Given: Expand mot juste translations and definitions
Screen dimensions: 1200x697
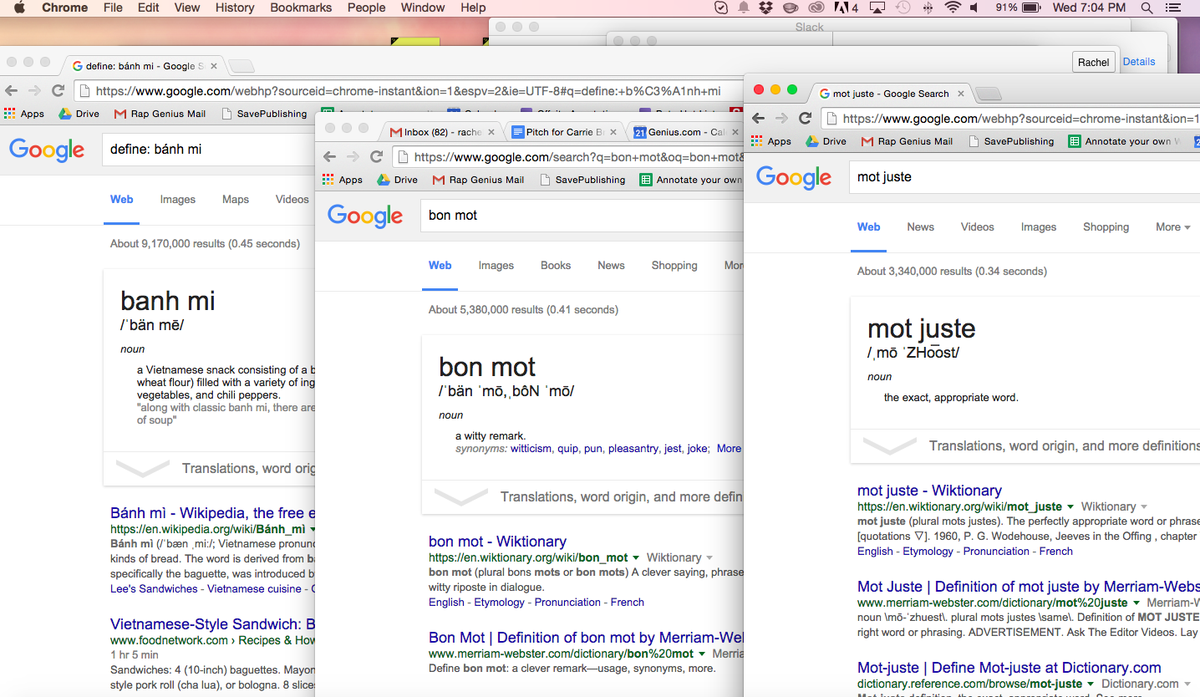Looking at the screenshot, I should (1025, 446).
